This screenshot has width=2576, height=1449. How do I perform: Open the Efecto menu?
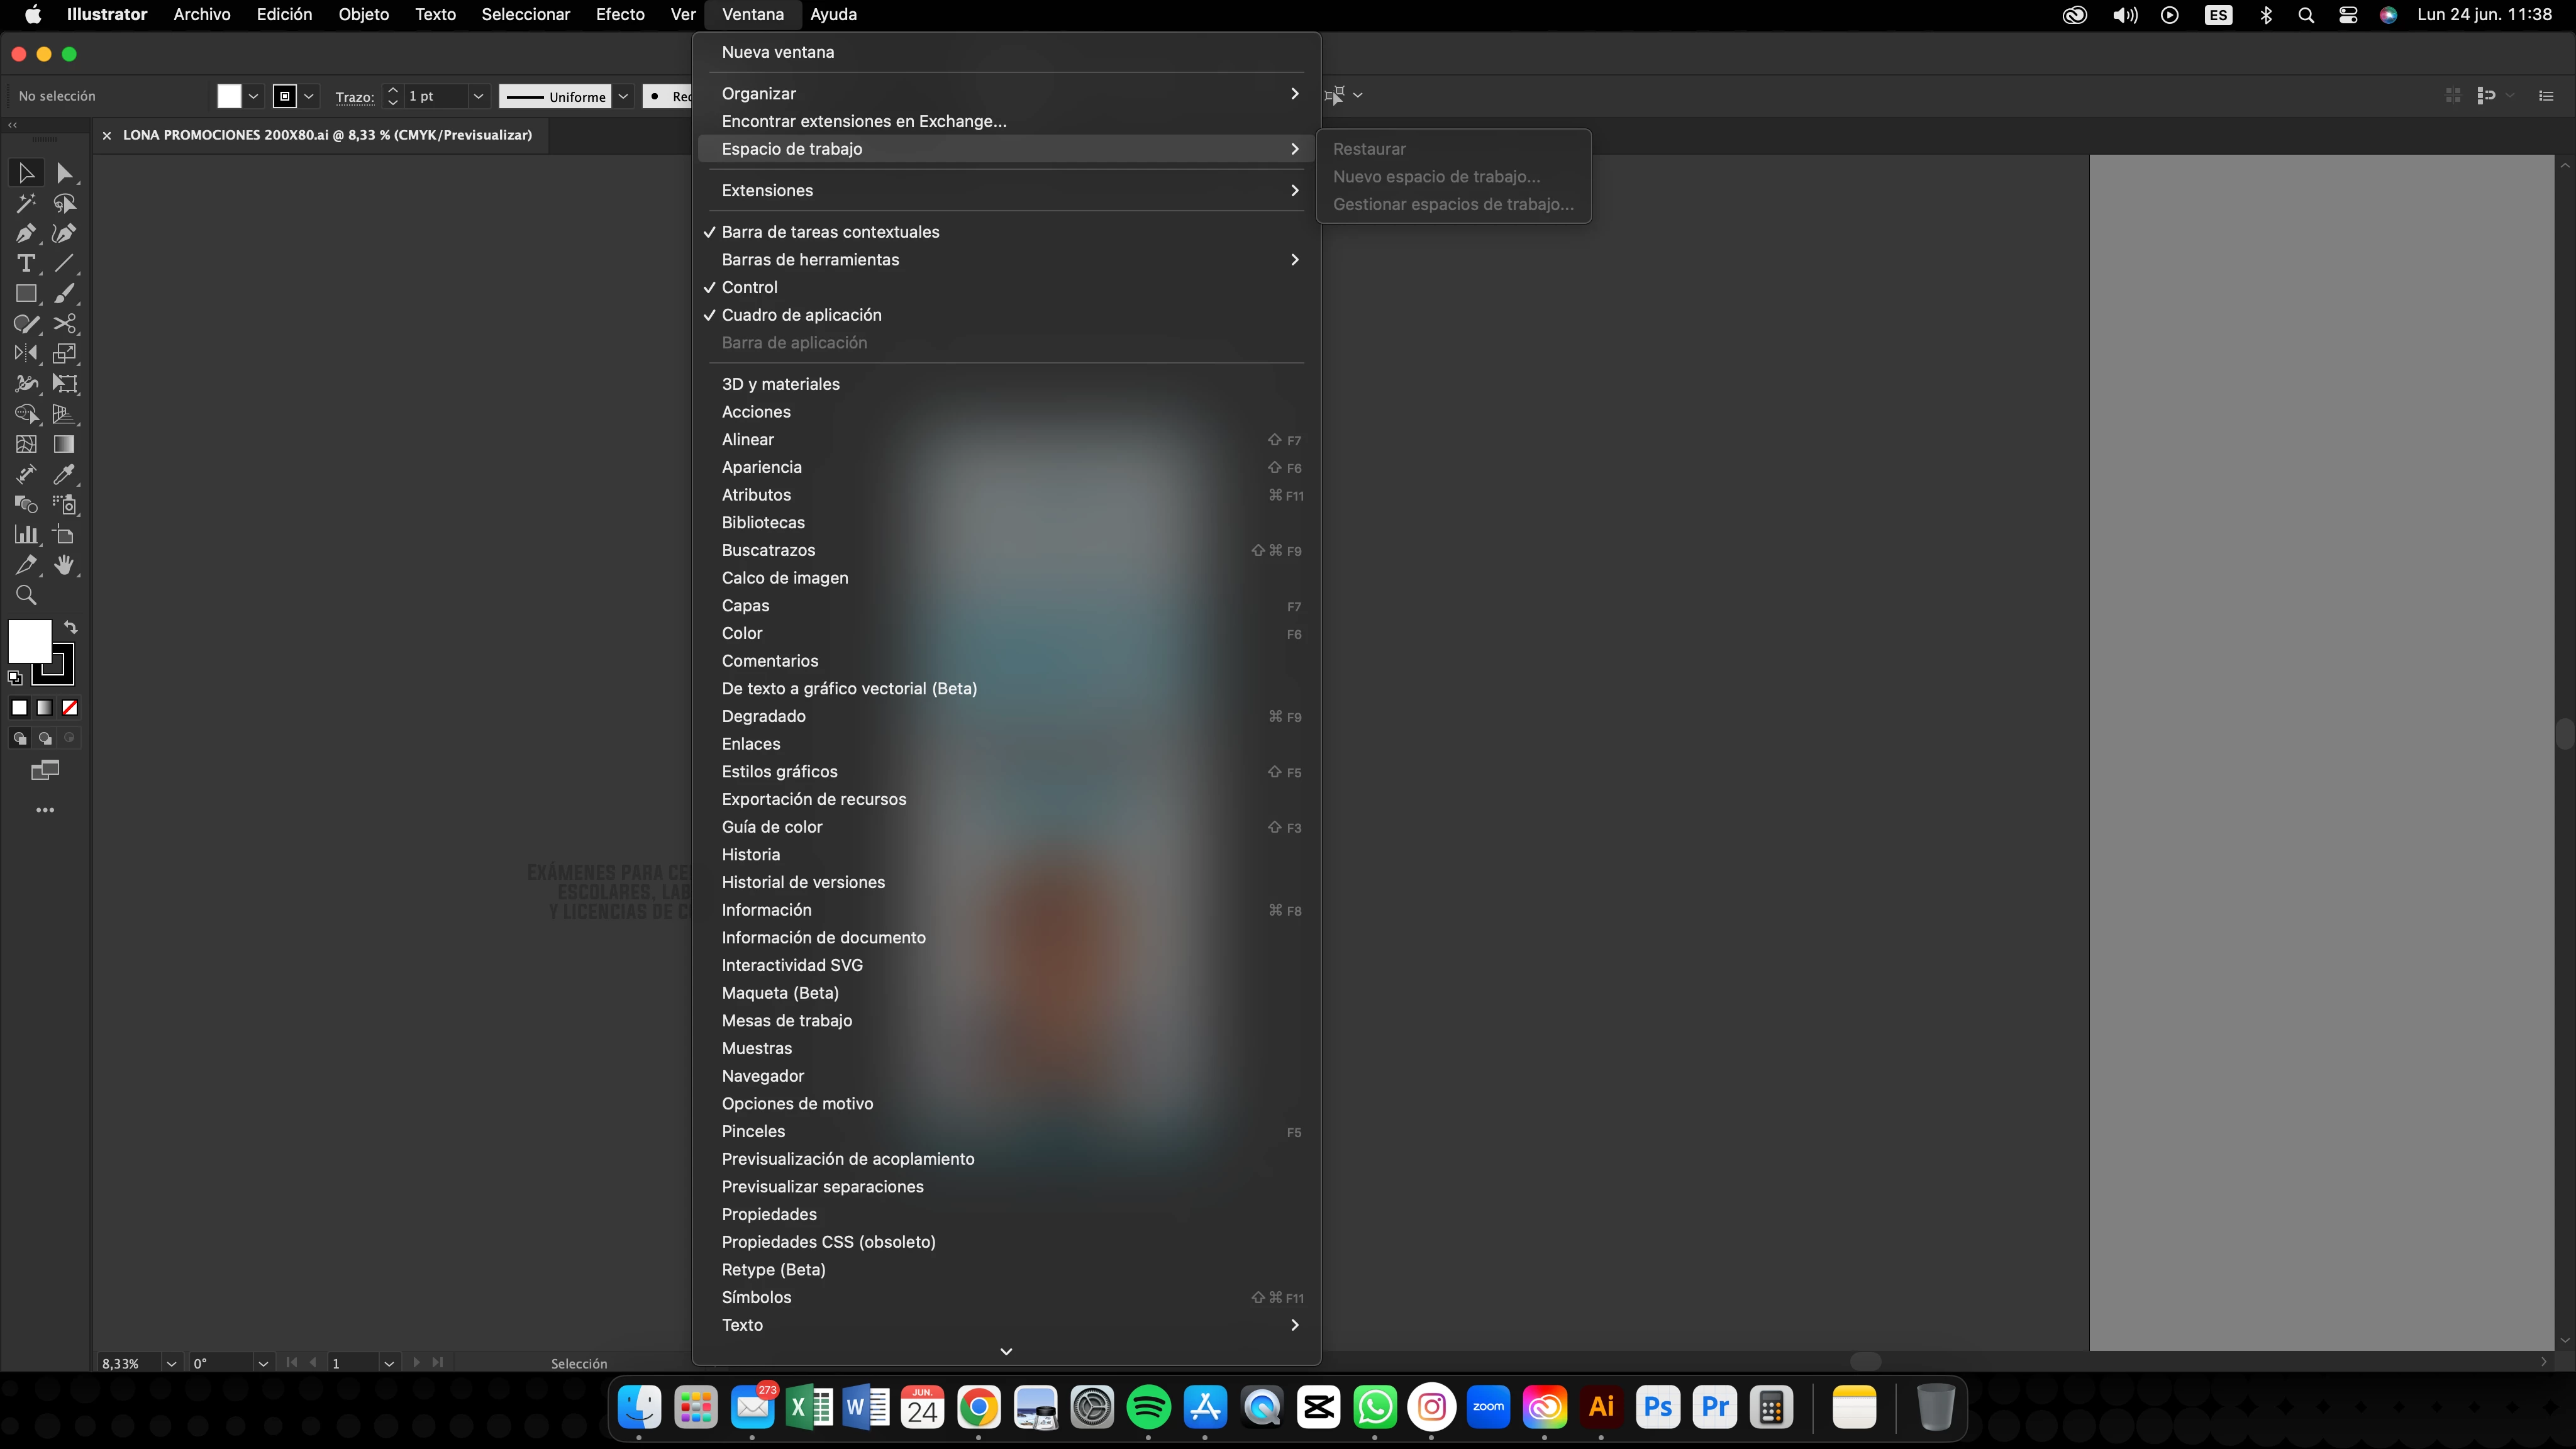[x=619, y=14]
